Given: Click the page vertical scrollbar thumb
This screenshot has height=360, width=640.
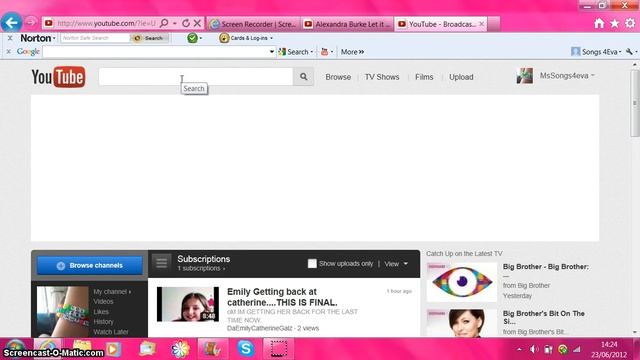Looking at the screenshot, I should 635,103.
